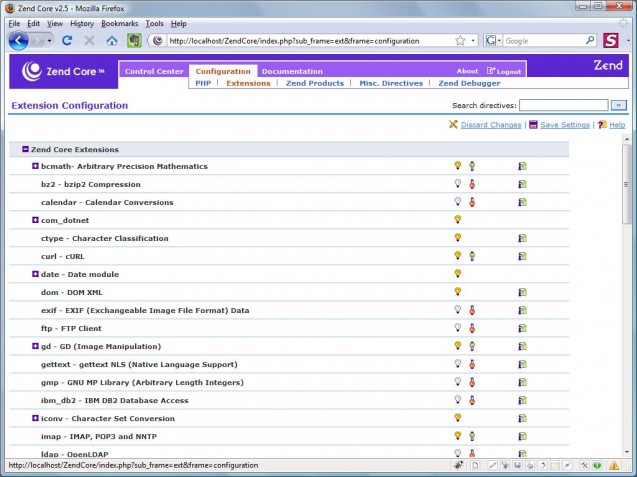Viewport: 637px width, 477px height.
Task: Click the imap green switch icon
Action: (472, 436)
